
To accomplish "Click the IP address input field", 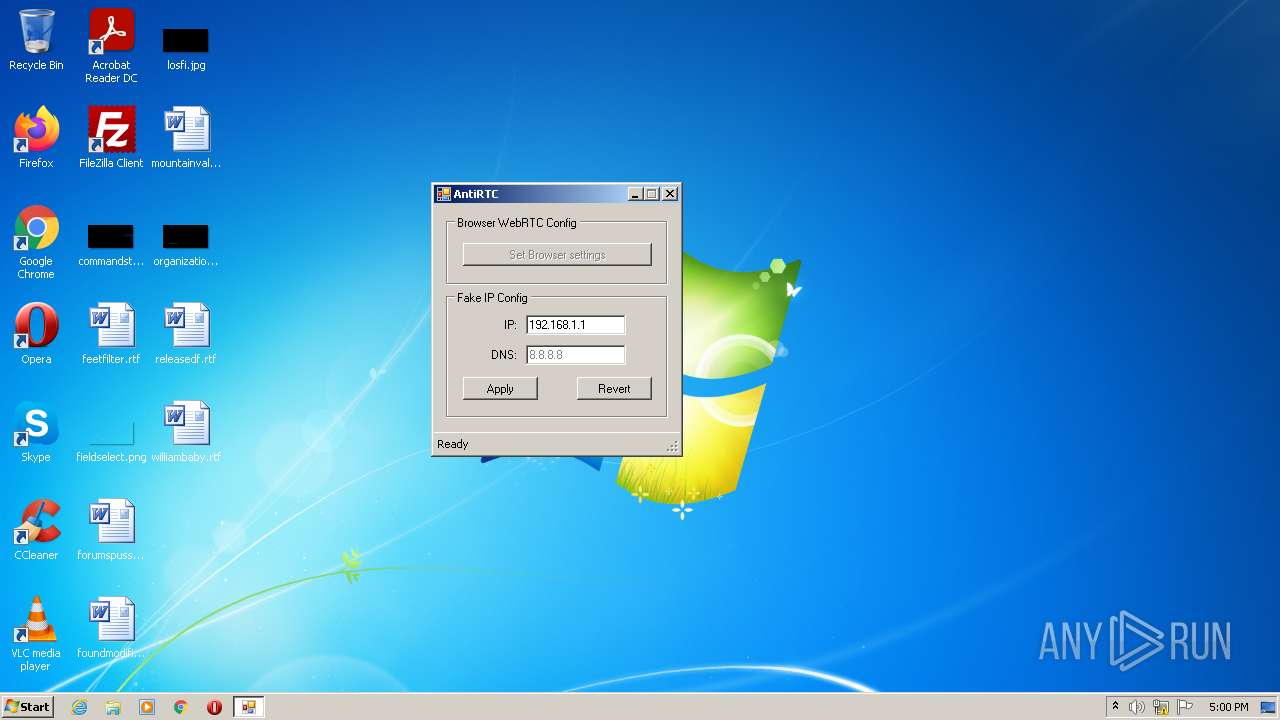I will click(575, 325).
